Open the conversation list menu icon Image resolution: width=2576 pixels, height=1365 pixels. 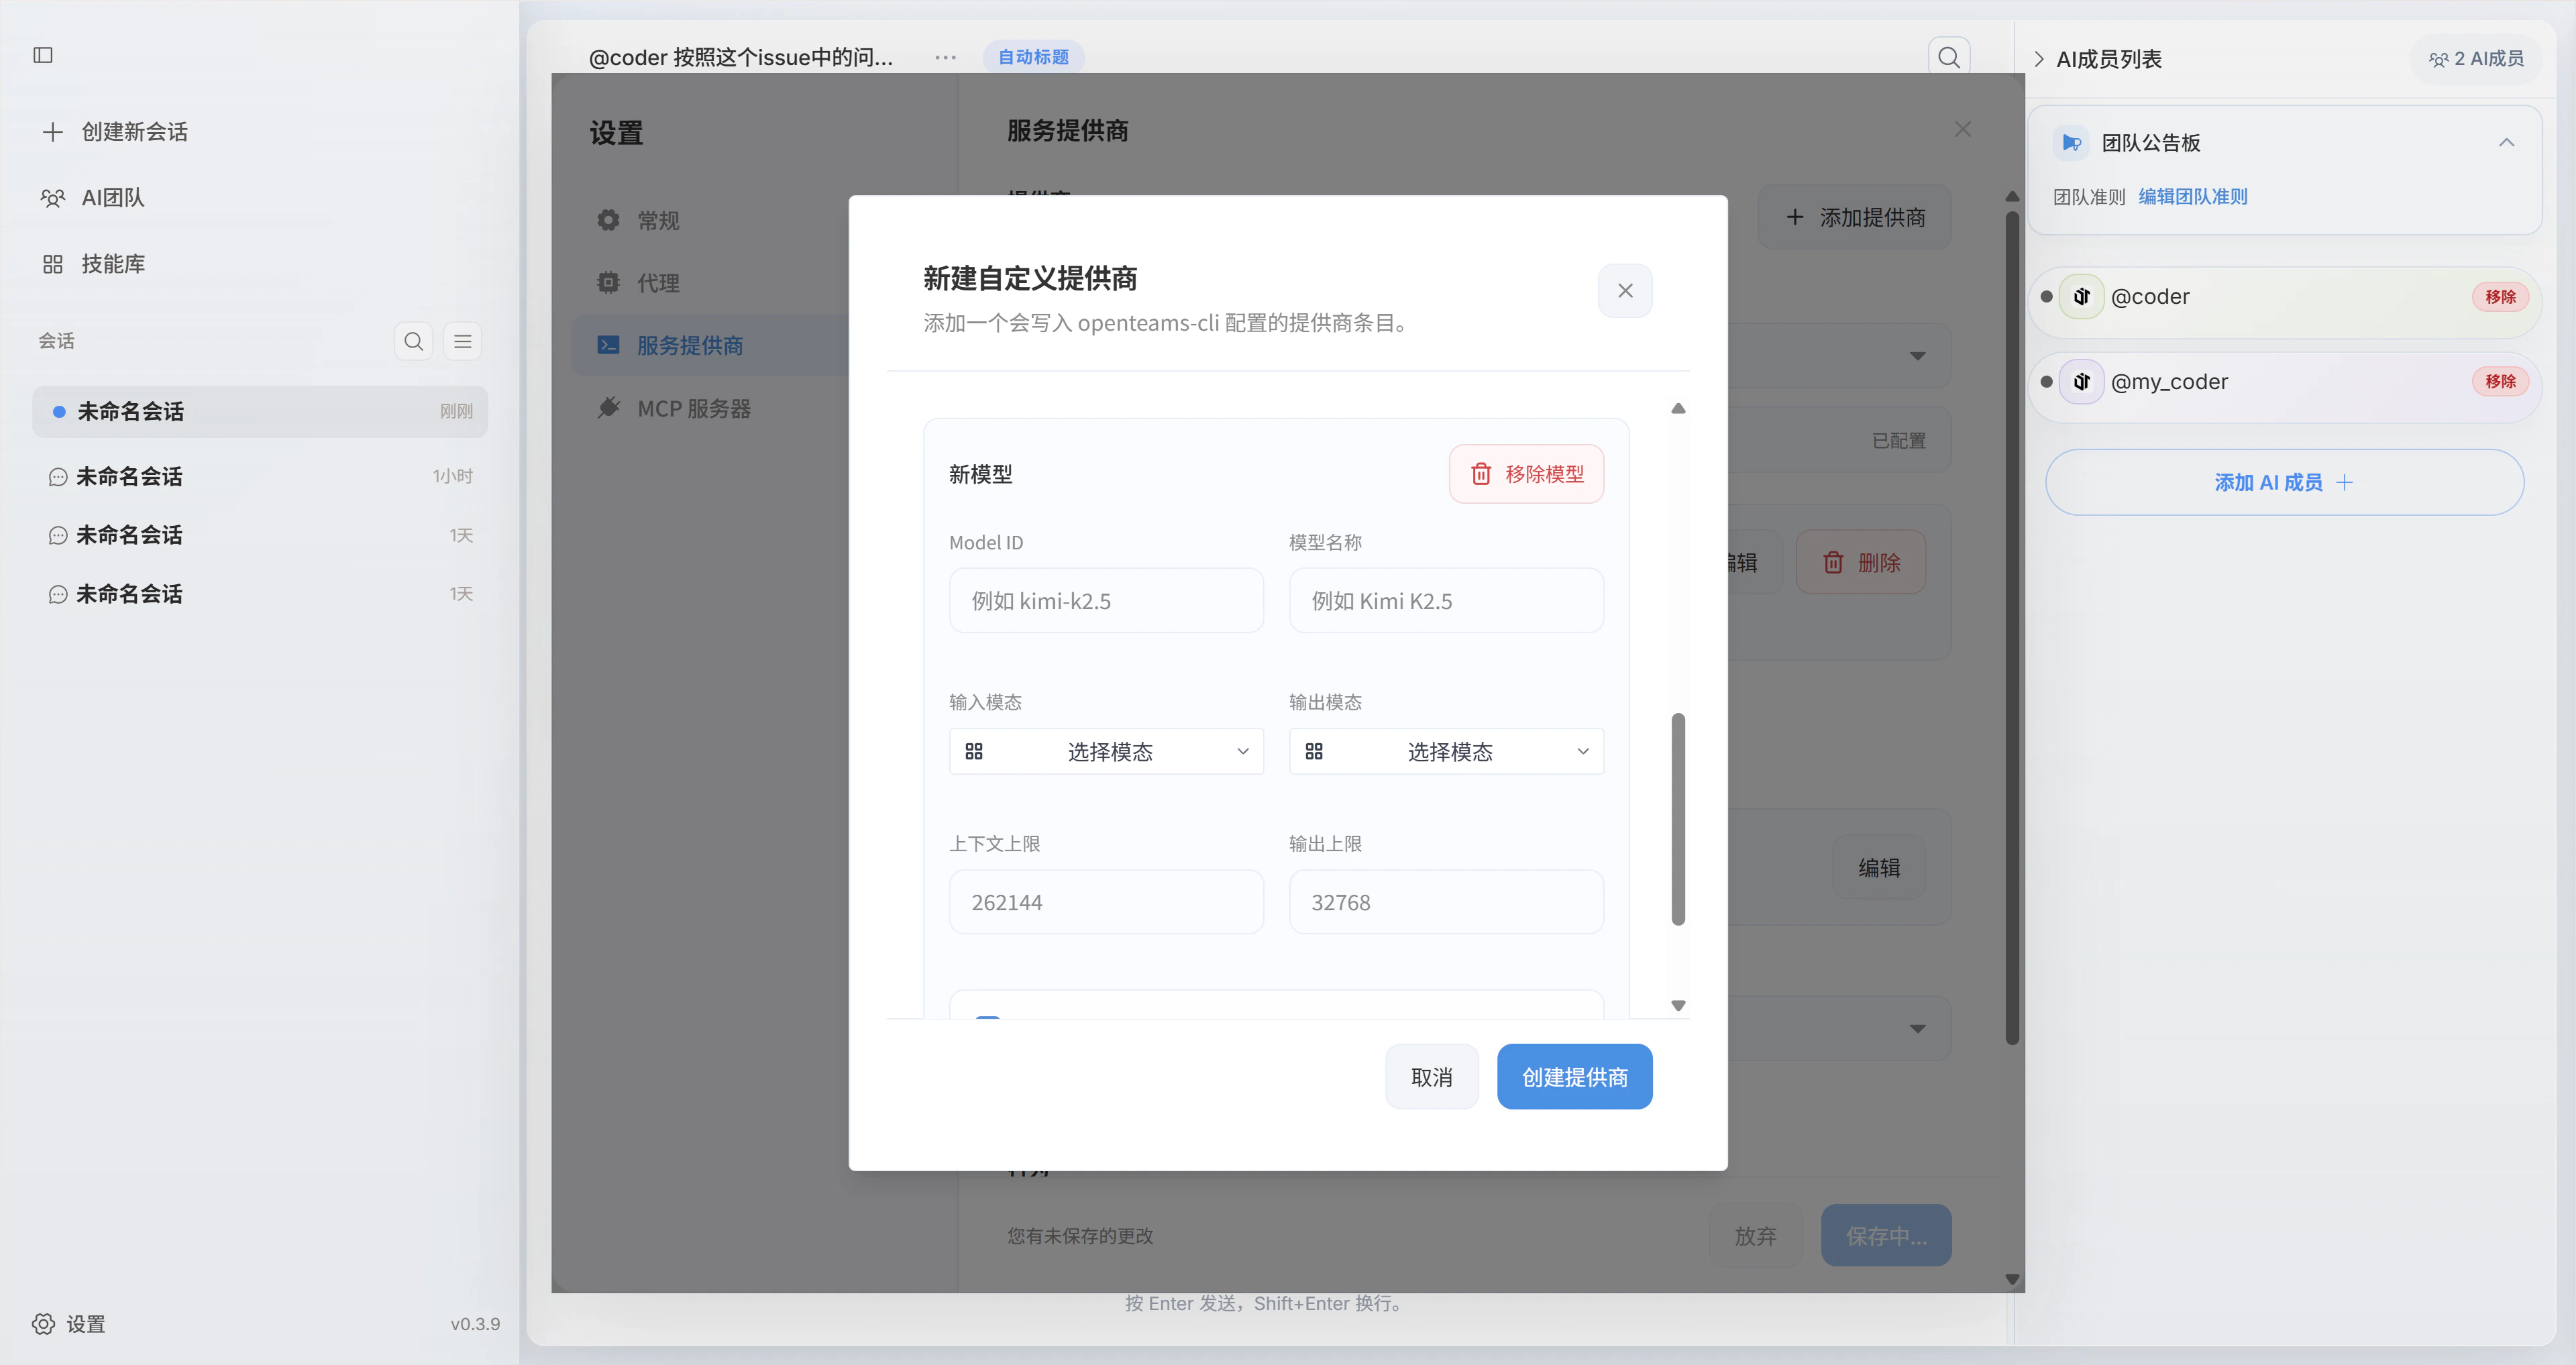(x=462, y=341)
